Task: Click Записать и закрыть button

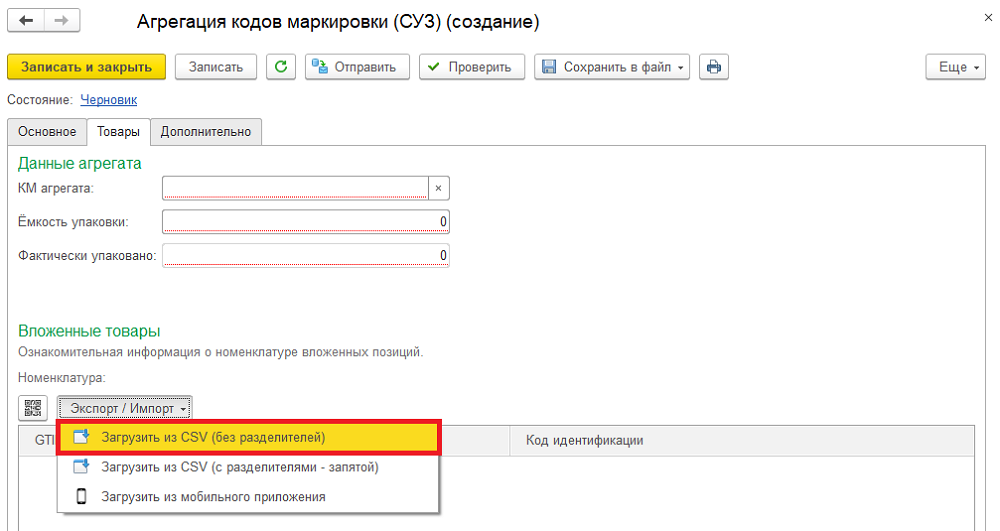Action: click(x=86, y=67)
